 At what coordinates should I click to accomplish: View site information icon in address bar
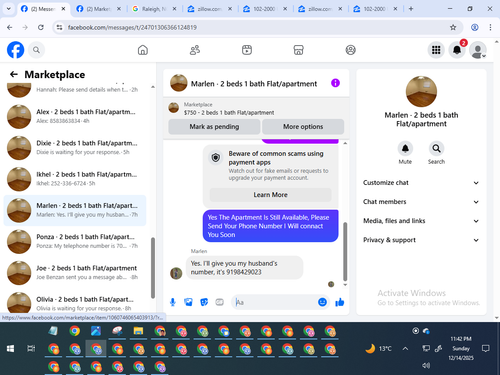click(x=59, y=27)
